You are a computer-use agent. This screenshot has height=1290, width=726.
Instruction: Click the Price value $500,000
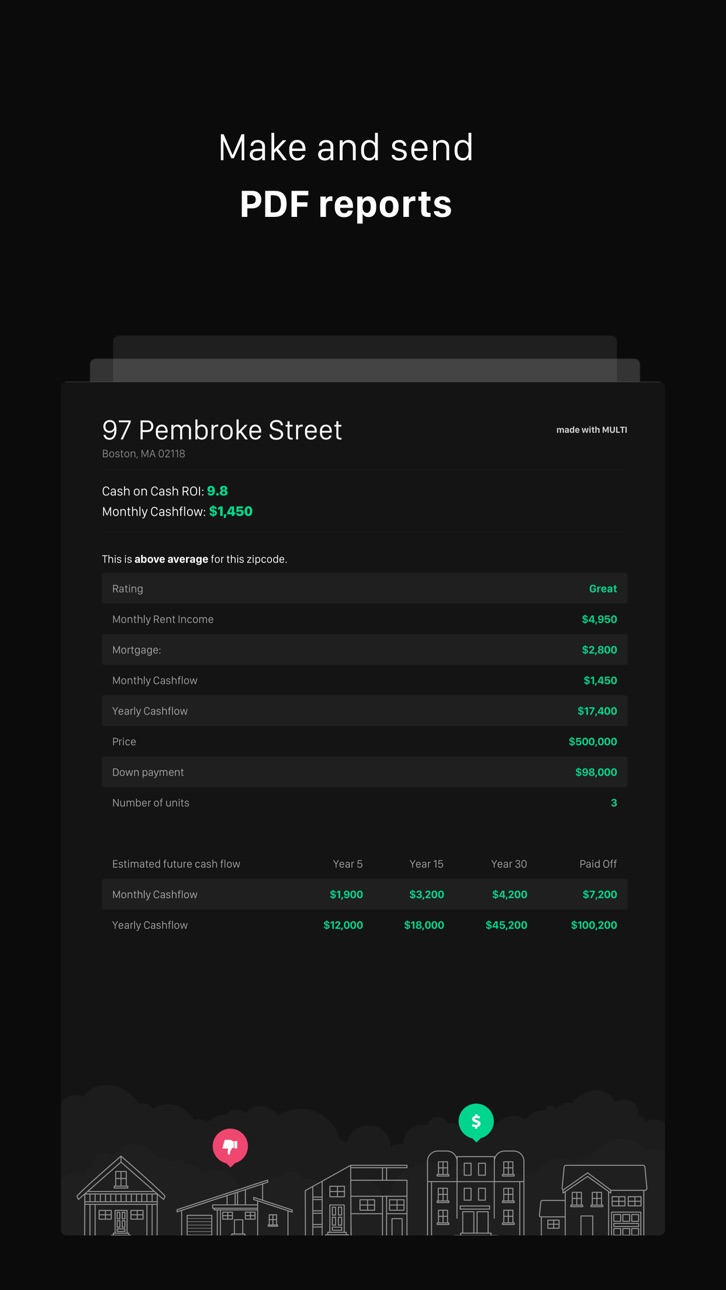pyautogui.click(x=593, y=742)
